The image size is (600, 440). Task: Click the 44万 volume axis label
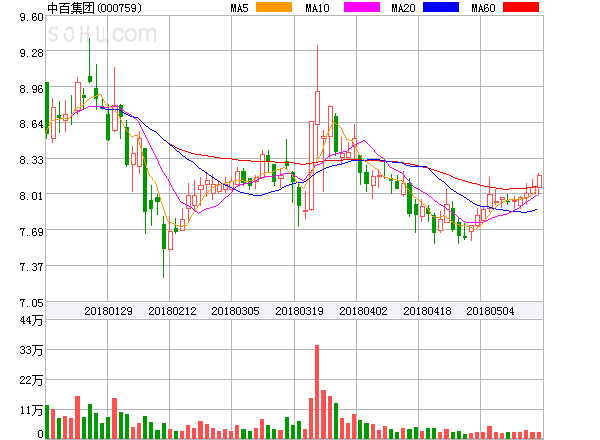pyautogui.click(x=31, y=320)
